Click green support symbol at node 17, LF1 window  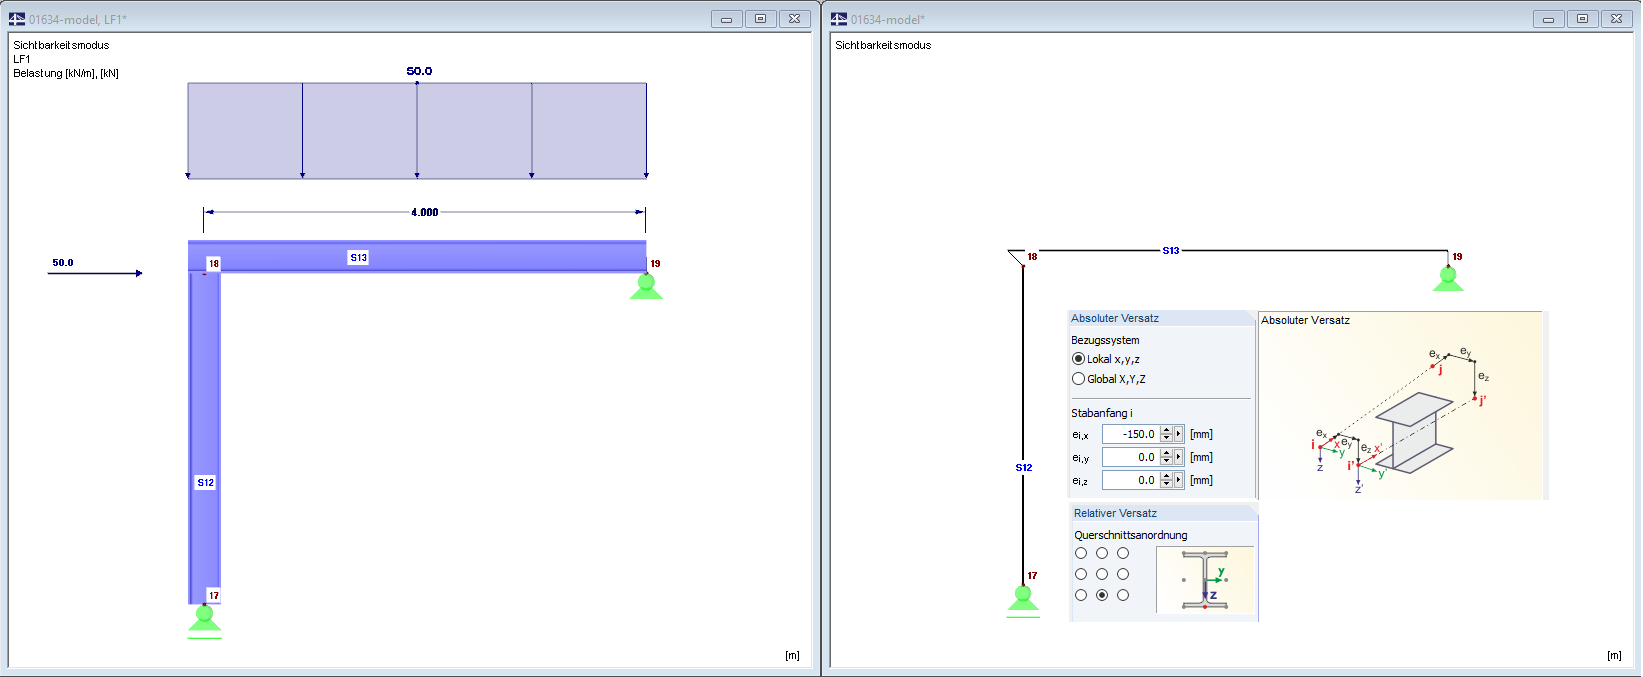coord(205,619)
